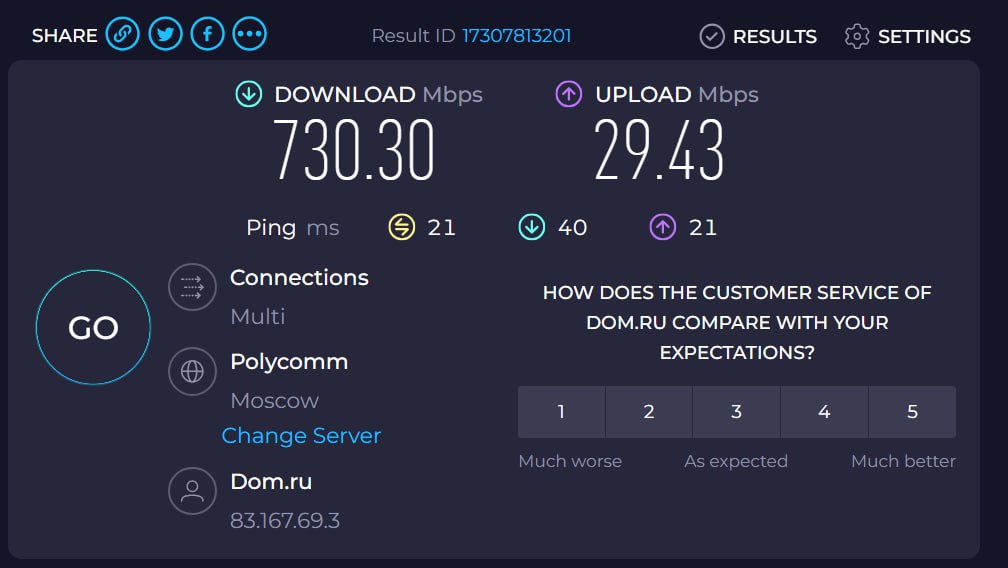Click the download latency icon showing 40
The width and height of the screenshot is (1008, 568).
(x=532, y=227)
